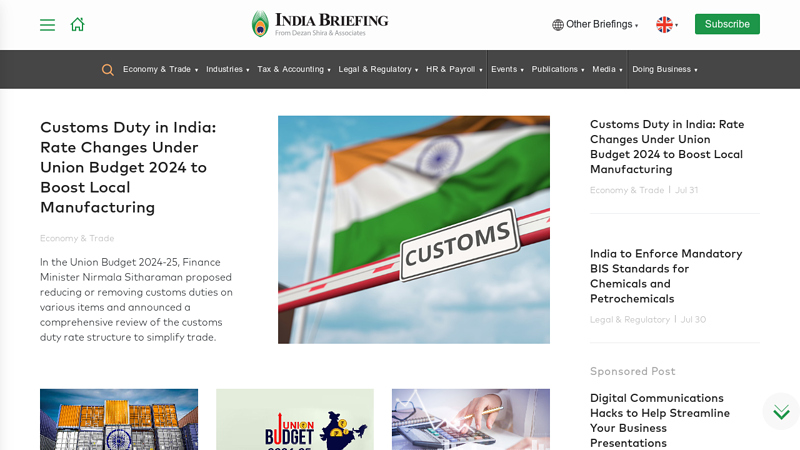Click Legal & Regulatory category, Jul 30
Viewport: 800px width, 450px height.
click(630, 319)
